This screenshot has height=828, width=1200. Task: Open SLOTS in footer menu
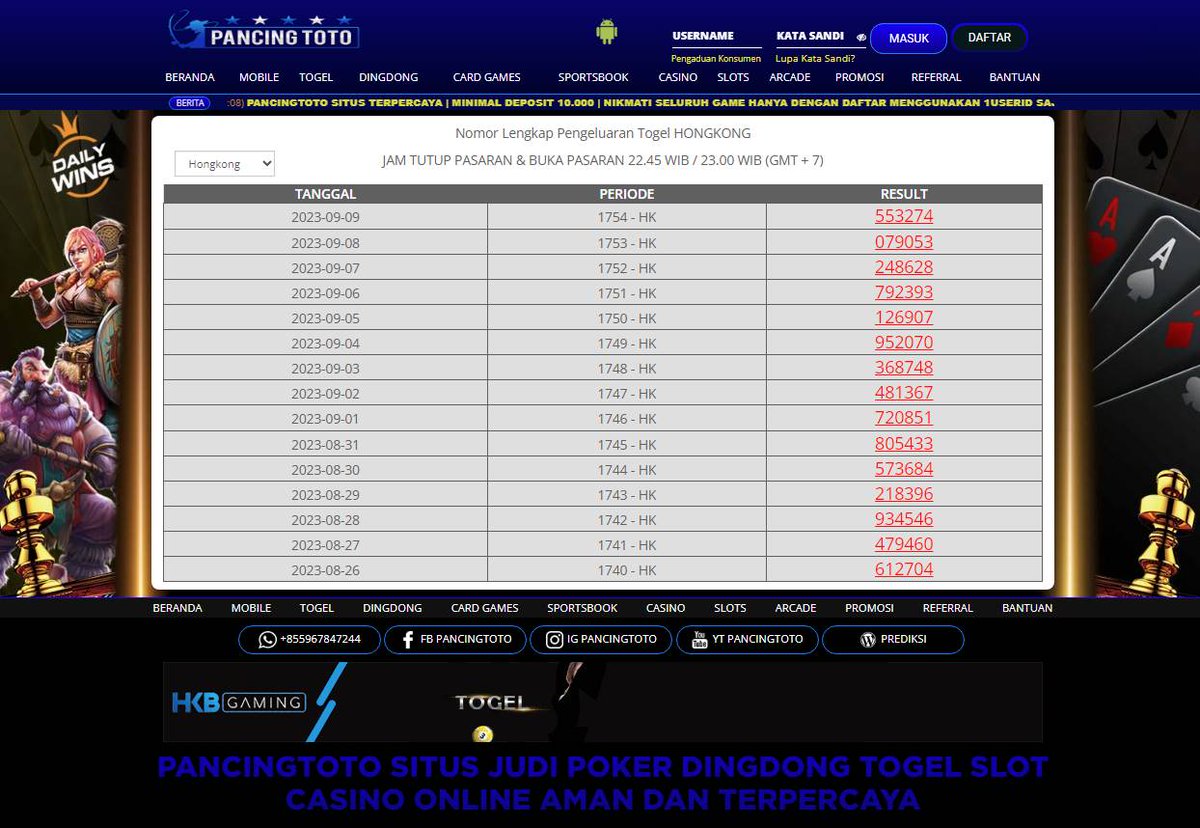click(730, 608)
